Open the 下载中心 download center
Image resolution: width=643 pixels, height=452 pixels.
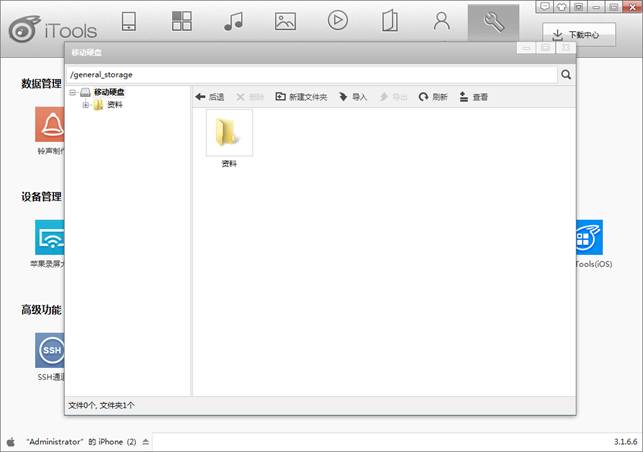[x=579, y=34]
